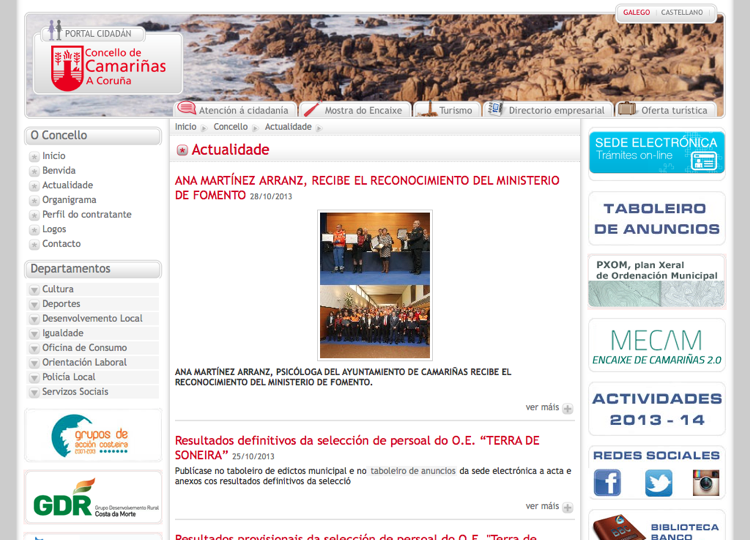Click Concello in the breadcrumb trail

tap(231, 127)
